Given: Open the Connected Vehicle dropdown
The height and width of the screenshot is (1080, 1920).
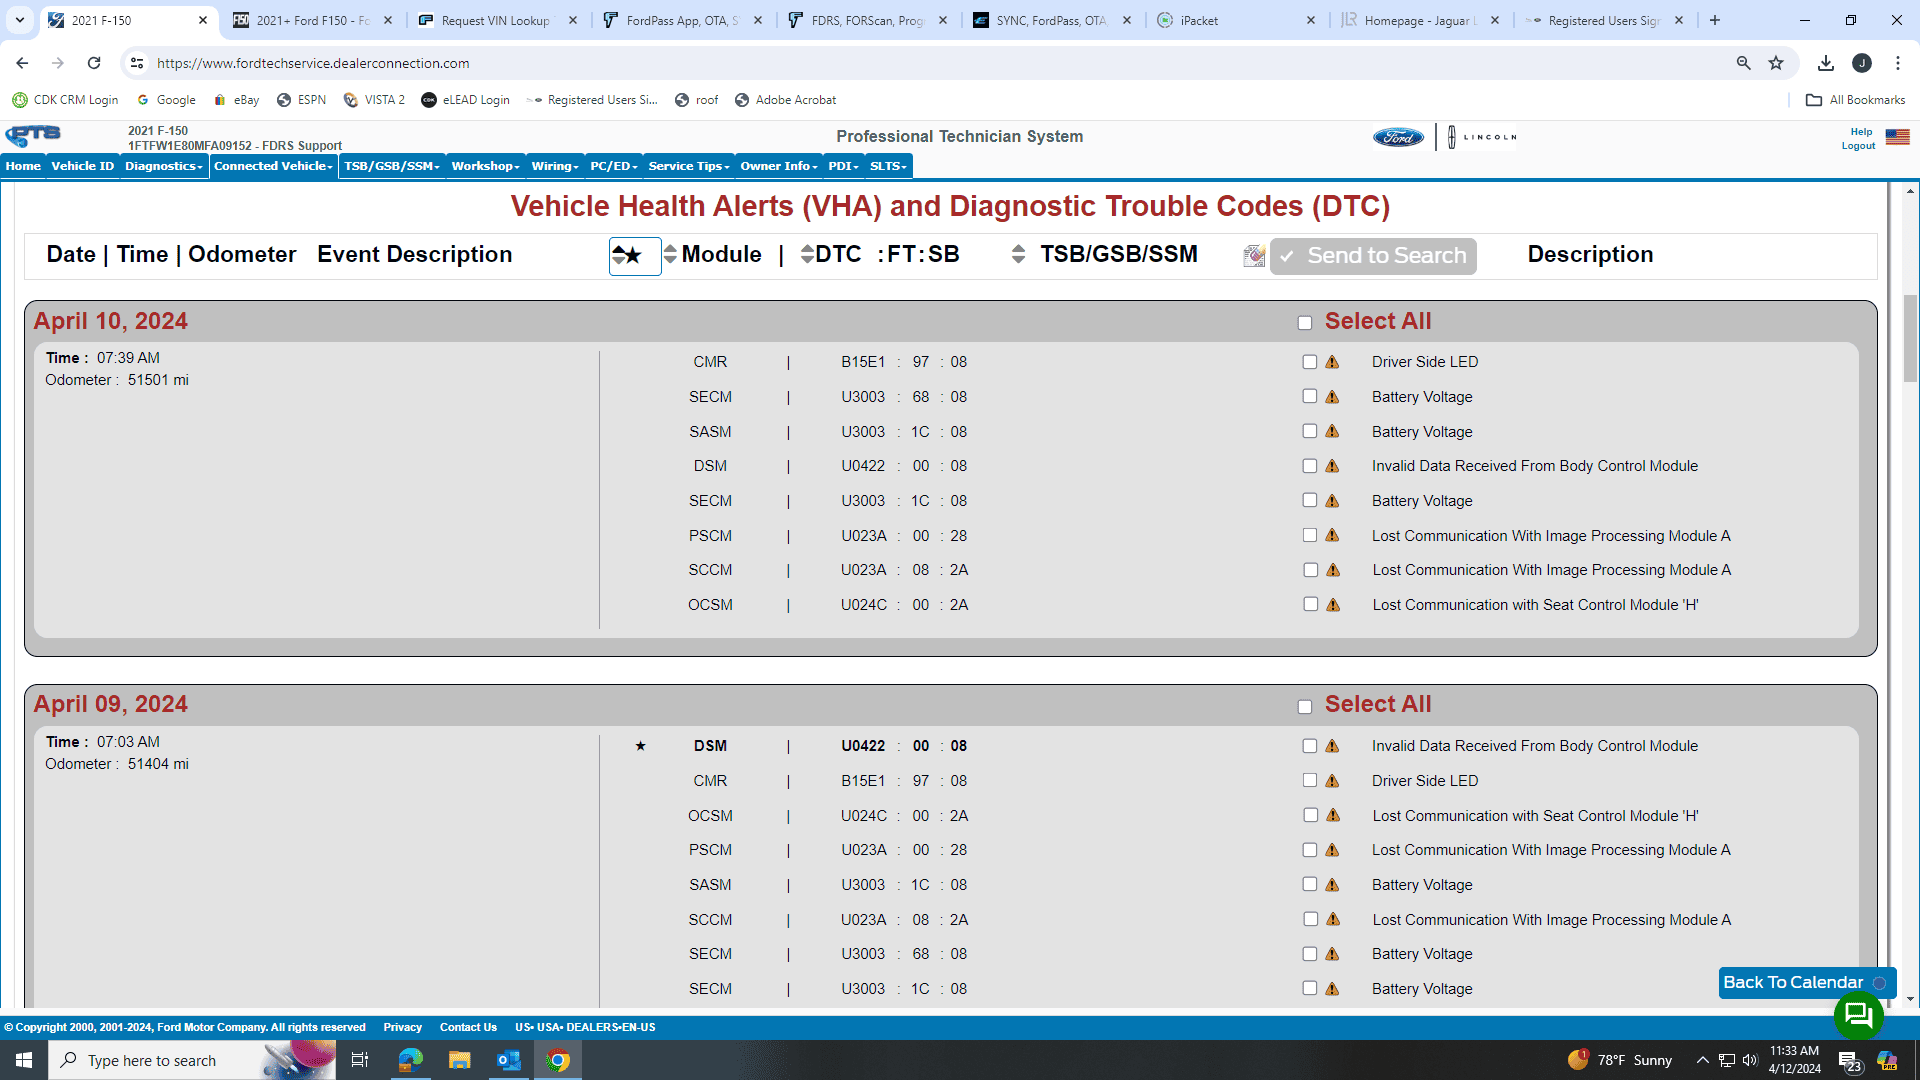Looking at the screenshot, I should click(x=272, y=166).
